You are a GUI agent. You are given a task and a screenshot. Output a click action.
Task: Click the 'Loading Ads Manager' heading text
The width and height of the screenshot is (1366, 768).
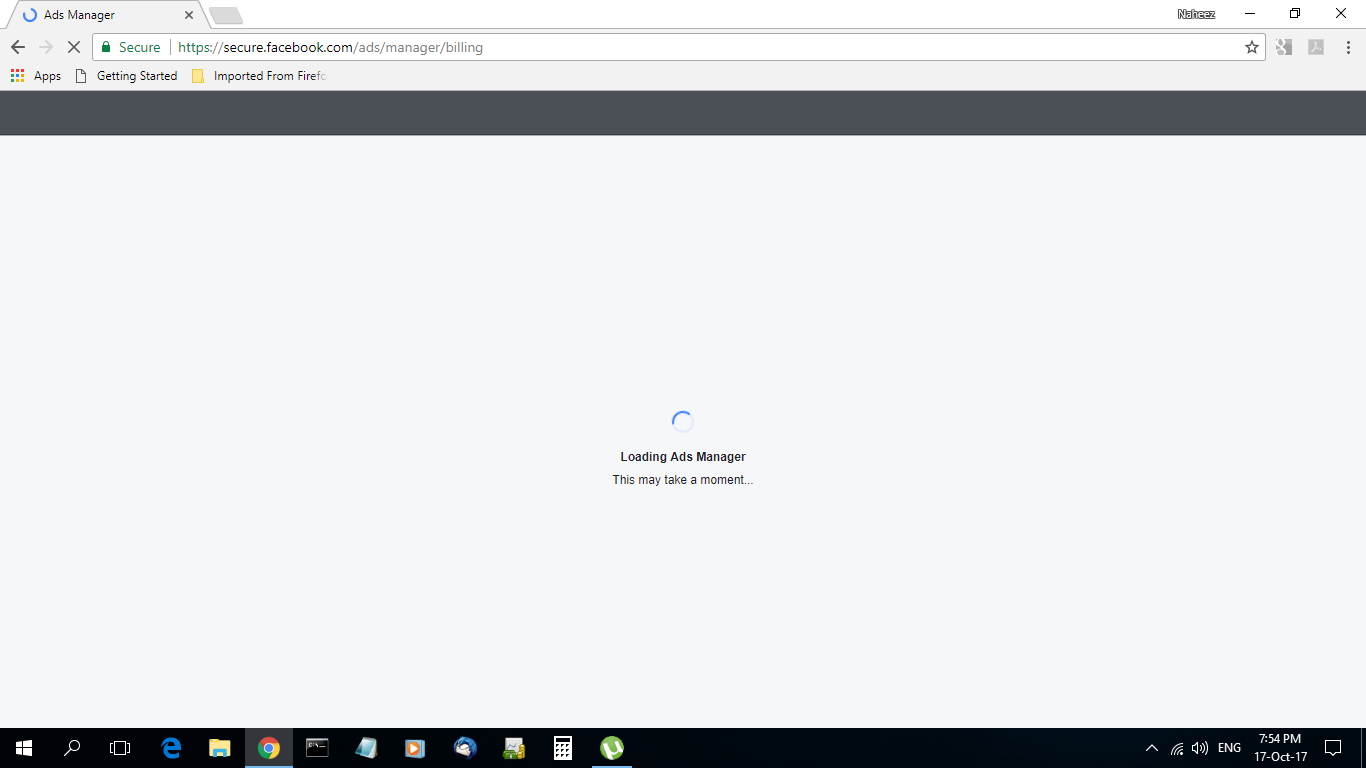[683, 457]
